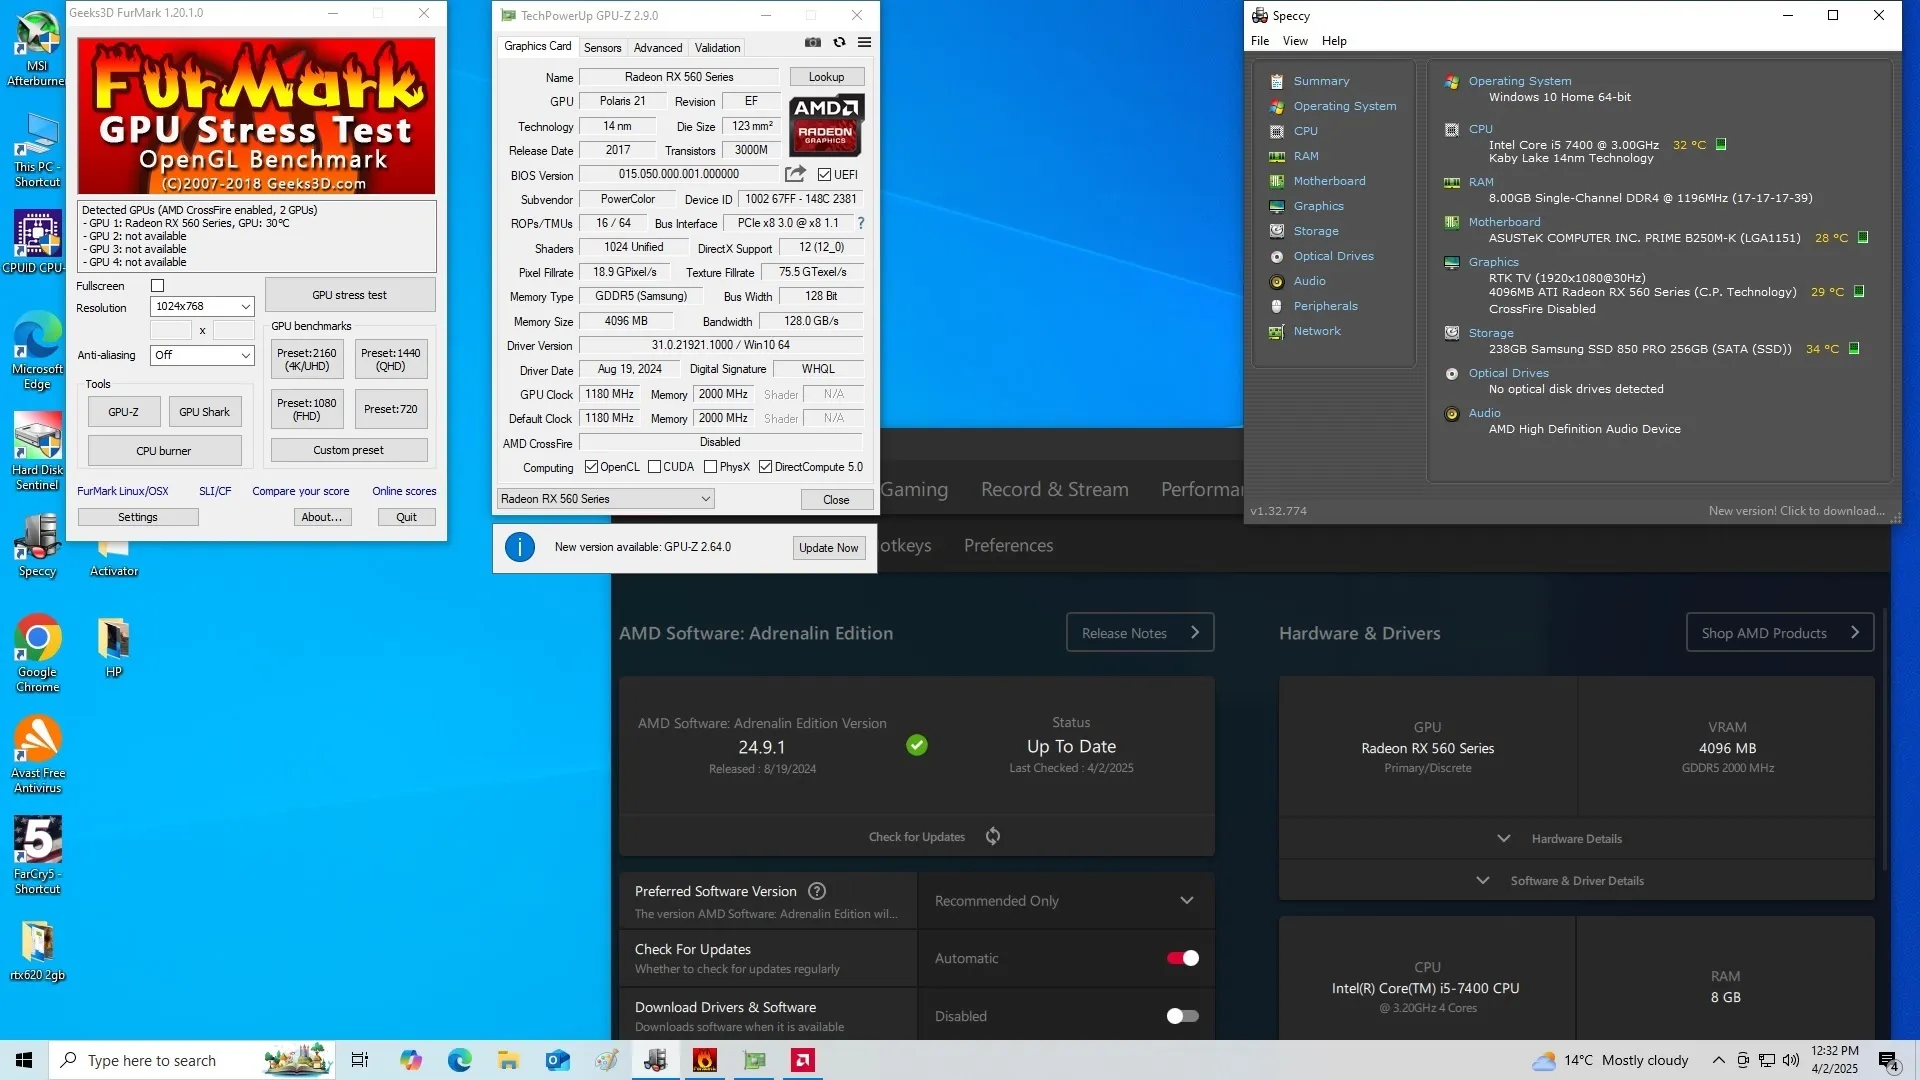Open CPUID CPU-Z desktop icon
This screenshot has height=1080, width=1920.
coord(37,241)
